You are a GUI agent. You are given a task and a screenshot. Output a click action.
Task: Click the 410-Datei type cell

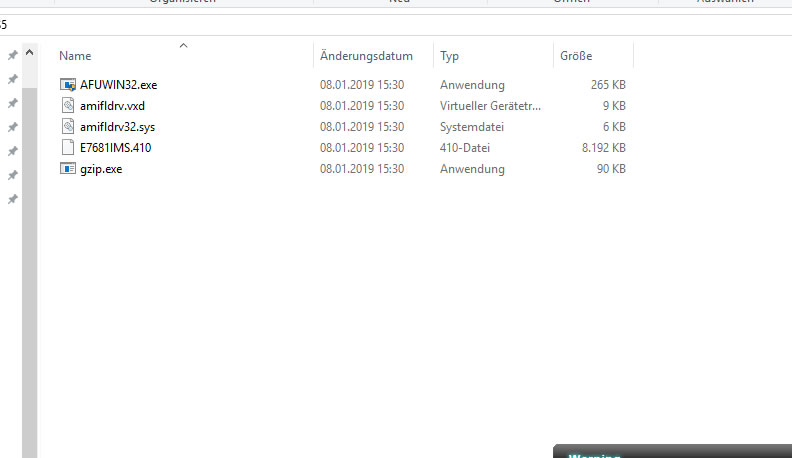coord(465,148)
